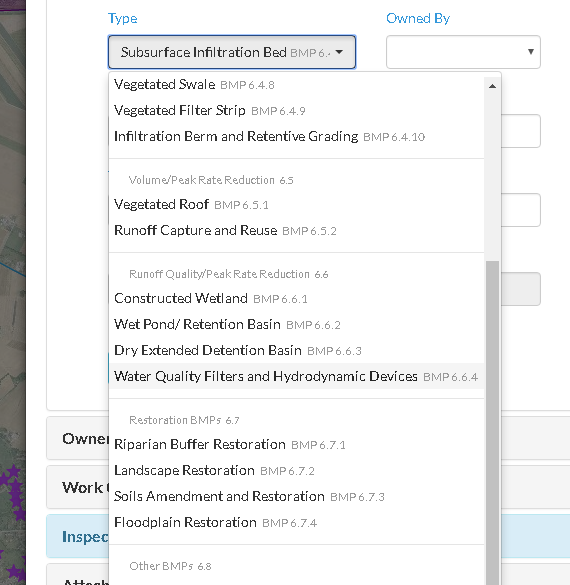Choose Infiltration Berm and Retentive Grading

(297, 137)
